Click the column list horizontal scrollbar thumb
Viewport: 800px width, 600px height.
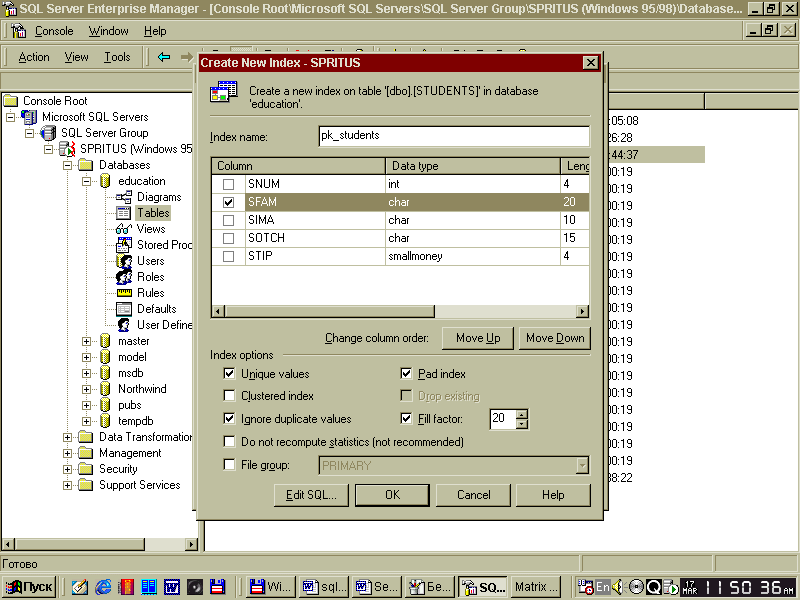330,311
